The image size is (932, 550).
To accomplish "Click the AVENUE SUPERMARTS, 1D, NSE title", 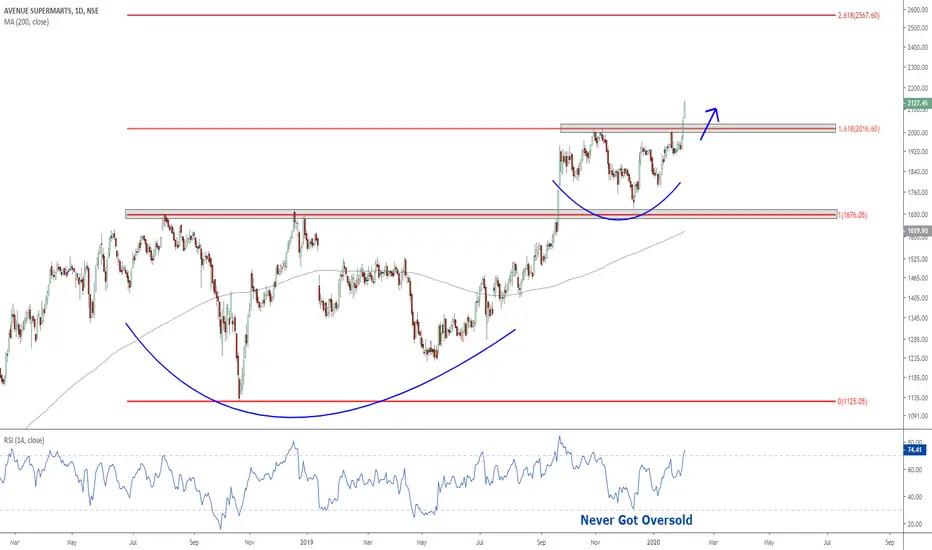I will (x=51, y=11).
